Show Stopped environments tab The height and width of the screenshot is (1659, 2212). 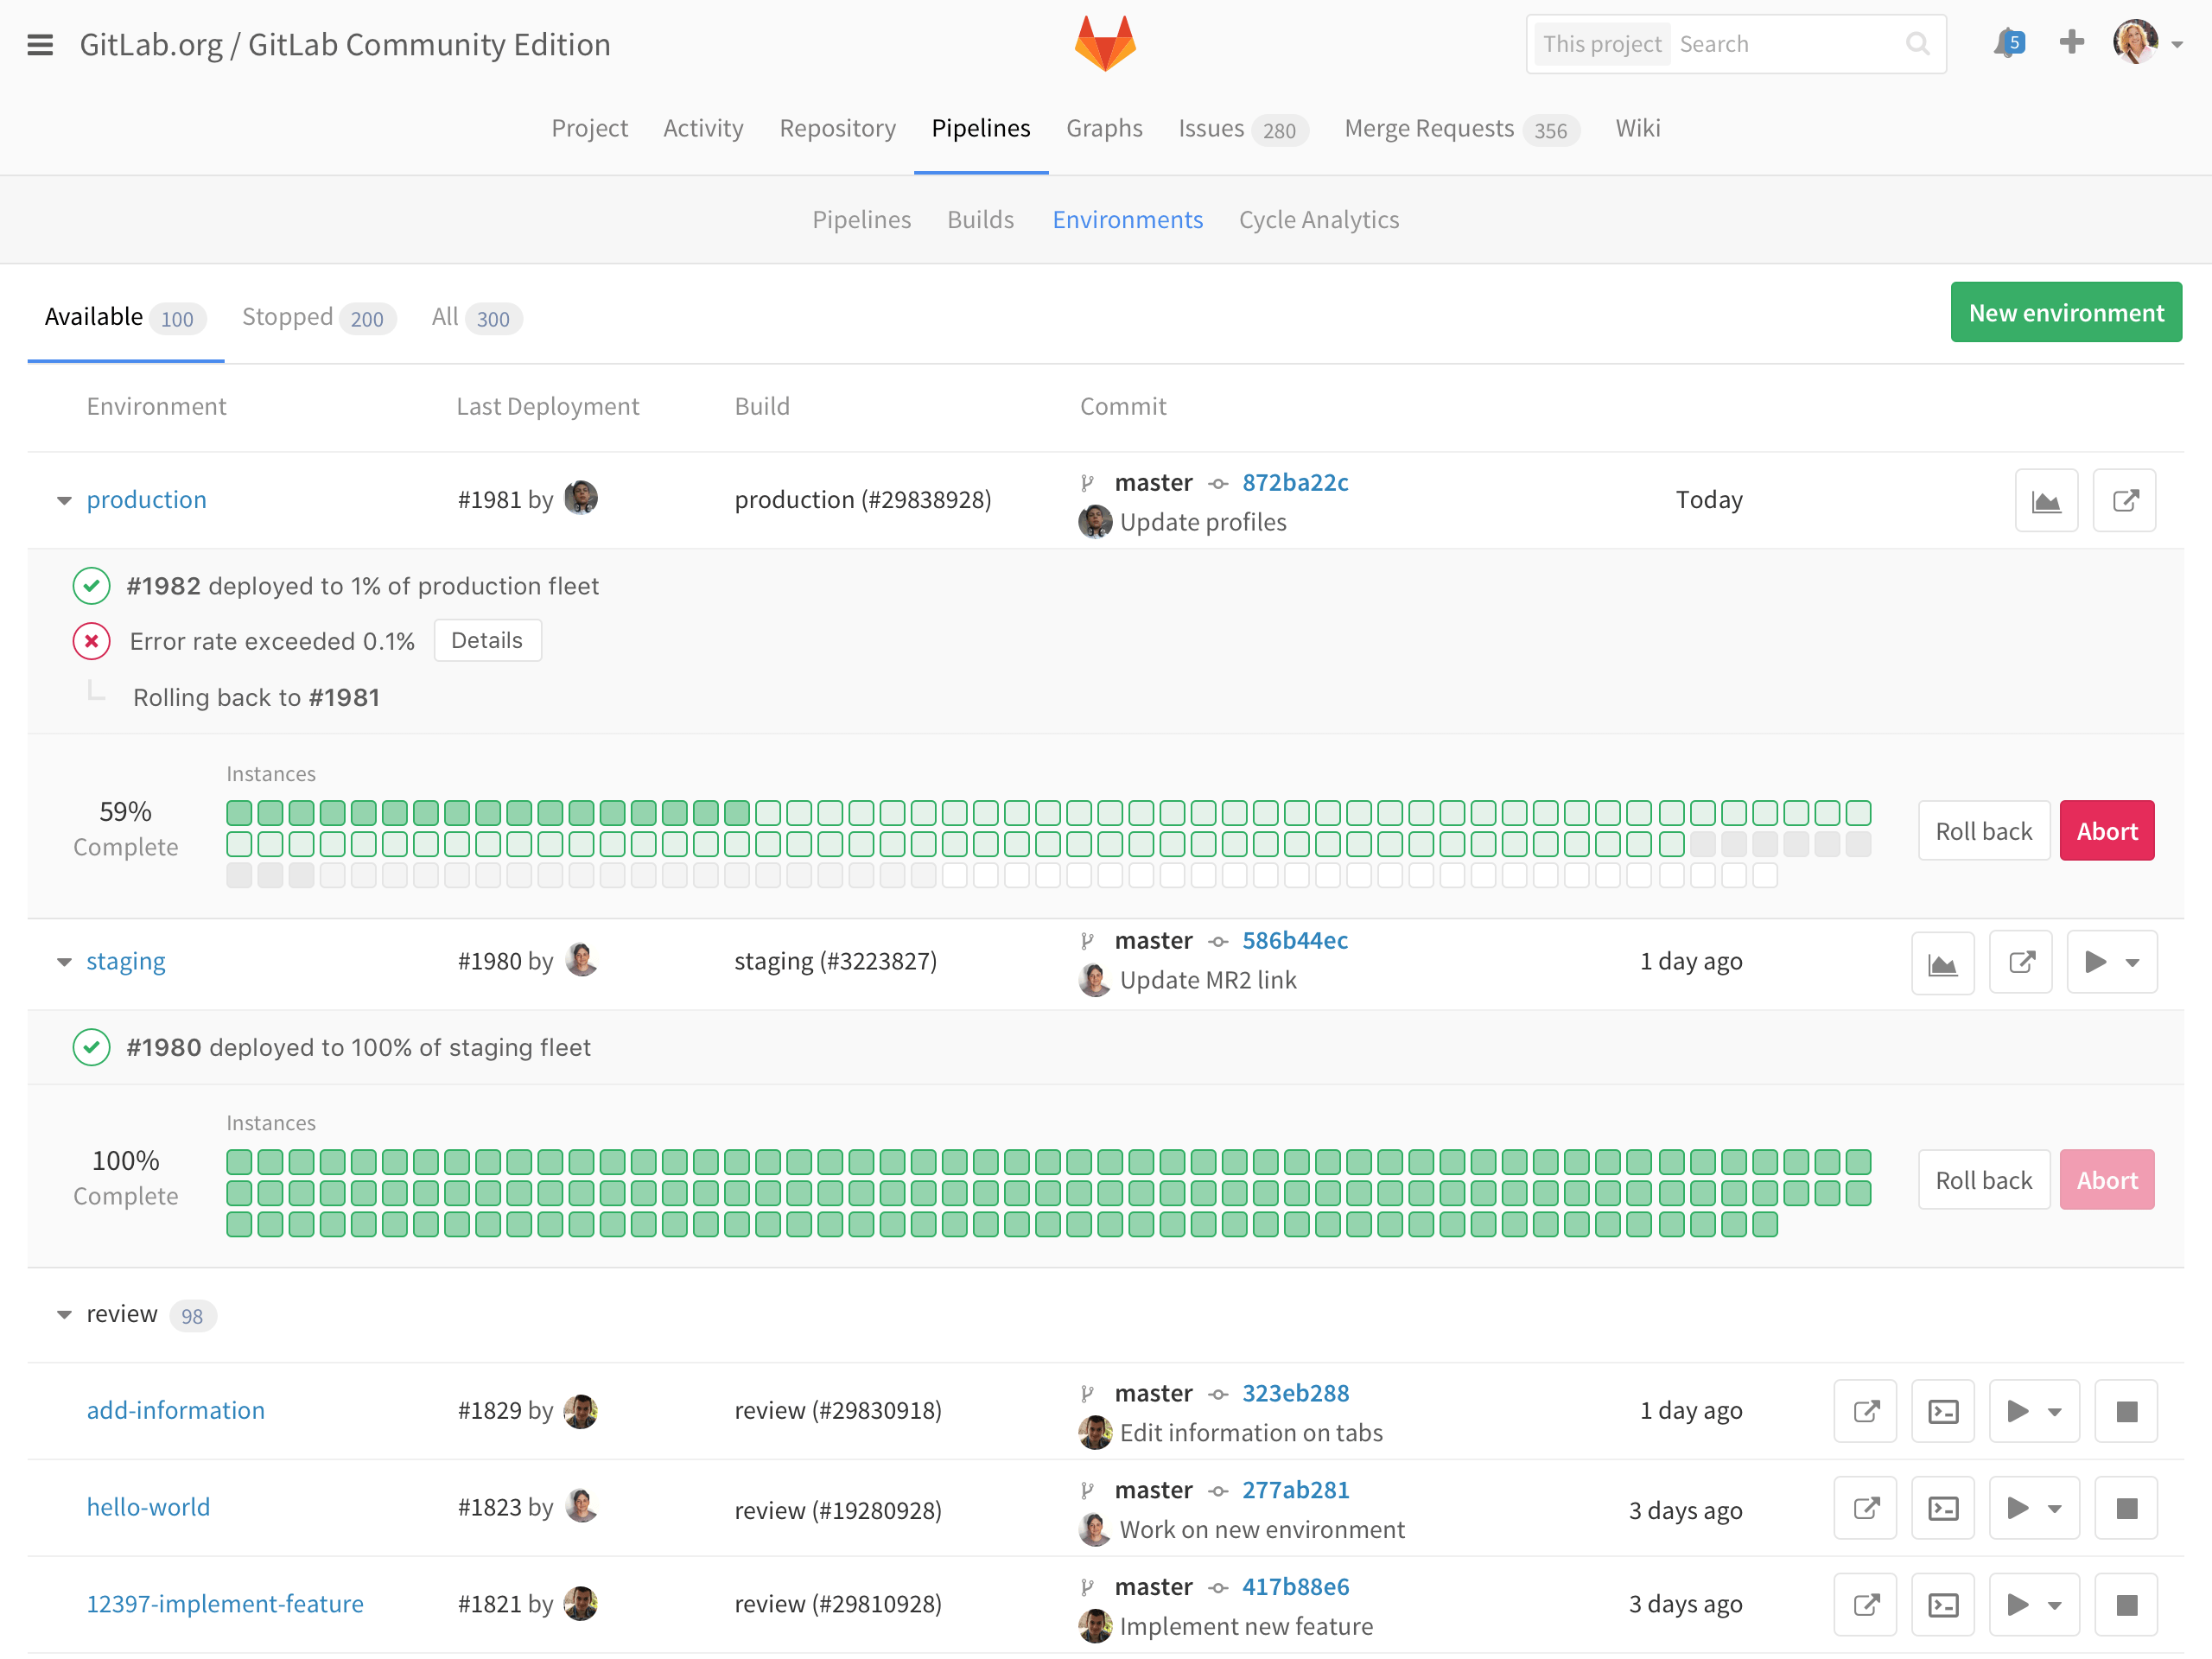319,318
